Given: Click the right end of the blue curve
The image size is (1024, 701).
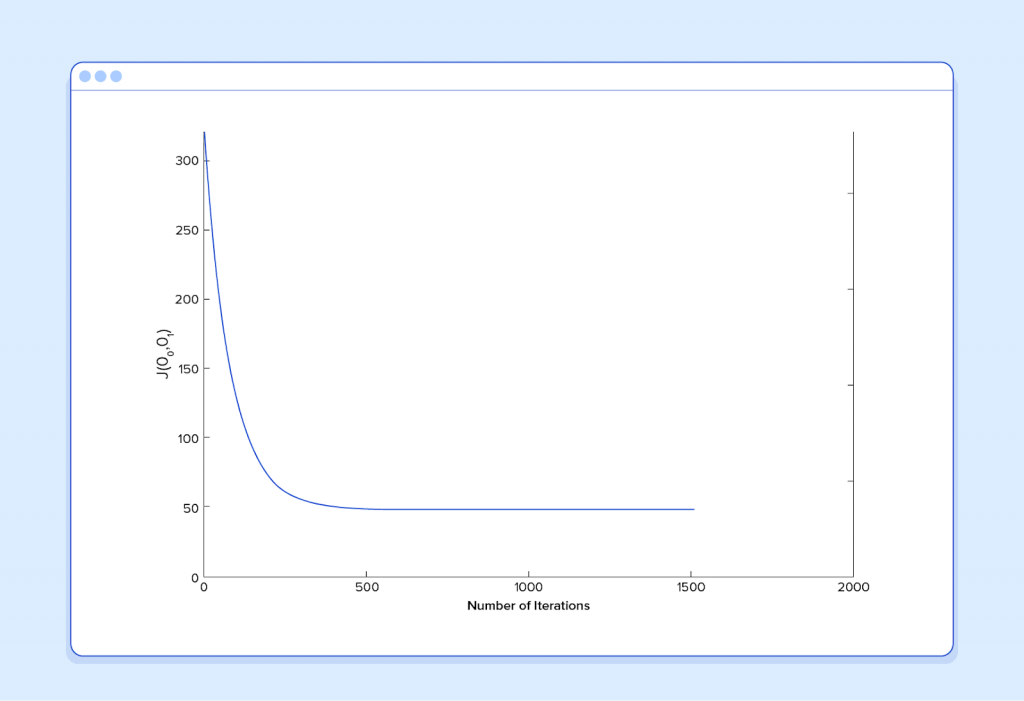Looking at the screenshot, I should pos(693,509).
